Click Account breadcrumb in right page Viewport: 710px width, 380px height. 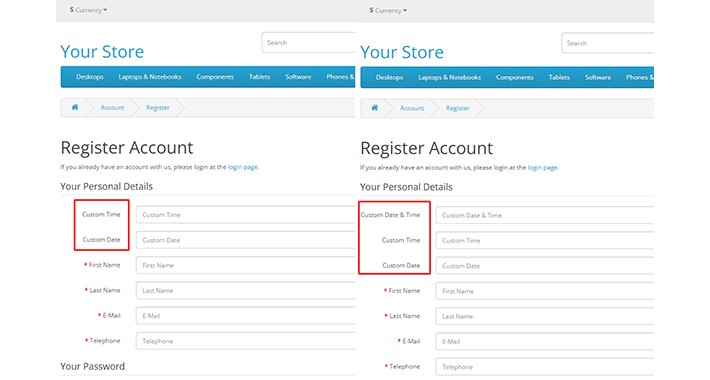(412, 108)
